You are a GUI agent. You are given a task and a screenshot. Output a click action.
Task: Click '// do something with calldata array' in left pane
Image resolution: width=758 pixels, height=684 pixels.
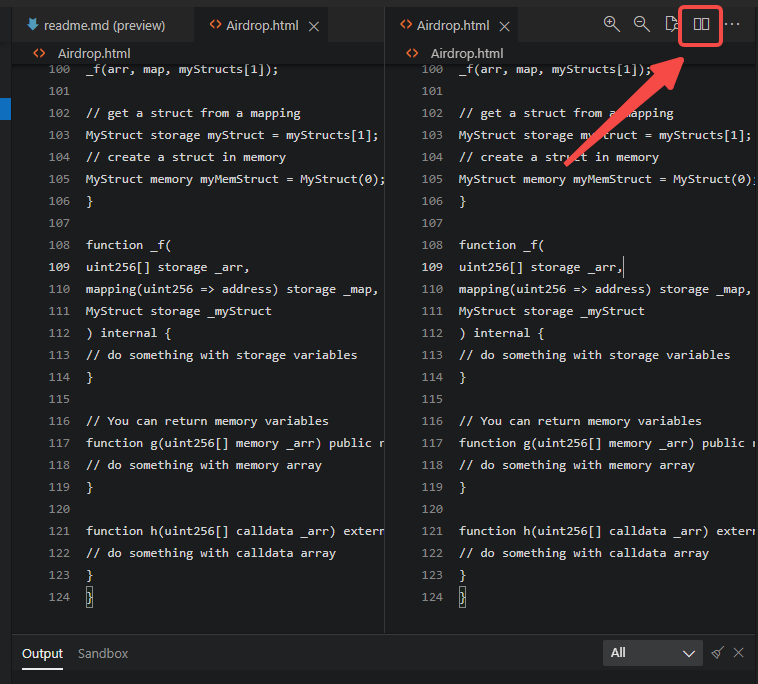211,553
